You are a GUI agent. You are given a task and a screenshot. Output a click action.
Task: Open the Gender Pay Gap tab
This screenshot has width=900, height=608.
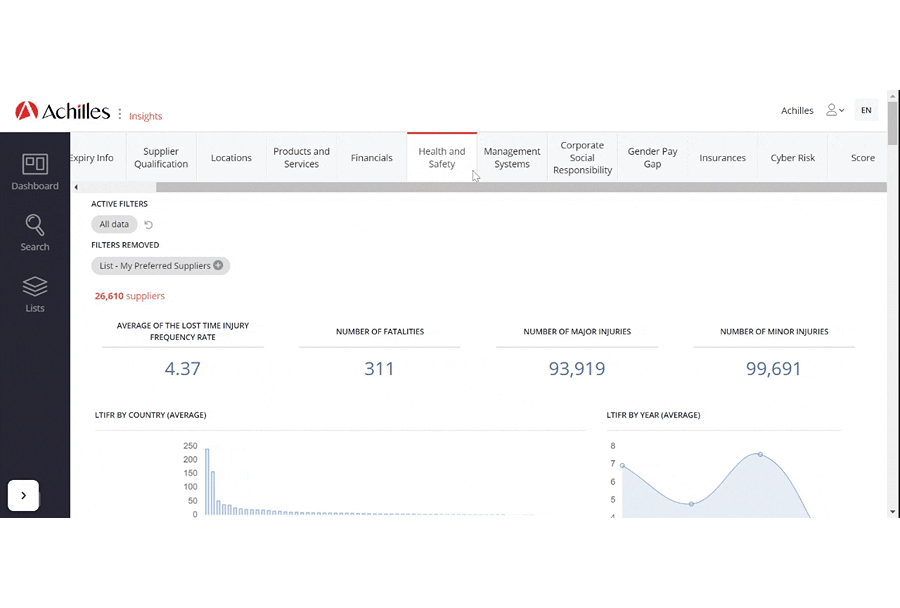click(x=652, y=158)
